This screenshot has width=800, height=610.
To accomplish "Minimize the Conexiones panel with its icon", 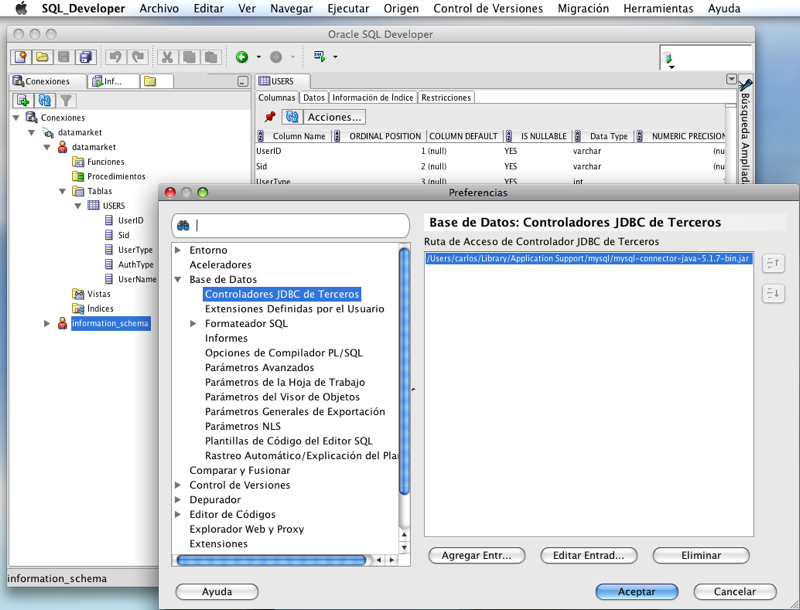I will click(x=243, y=82).
